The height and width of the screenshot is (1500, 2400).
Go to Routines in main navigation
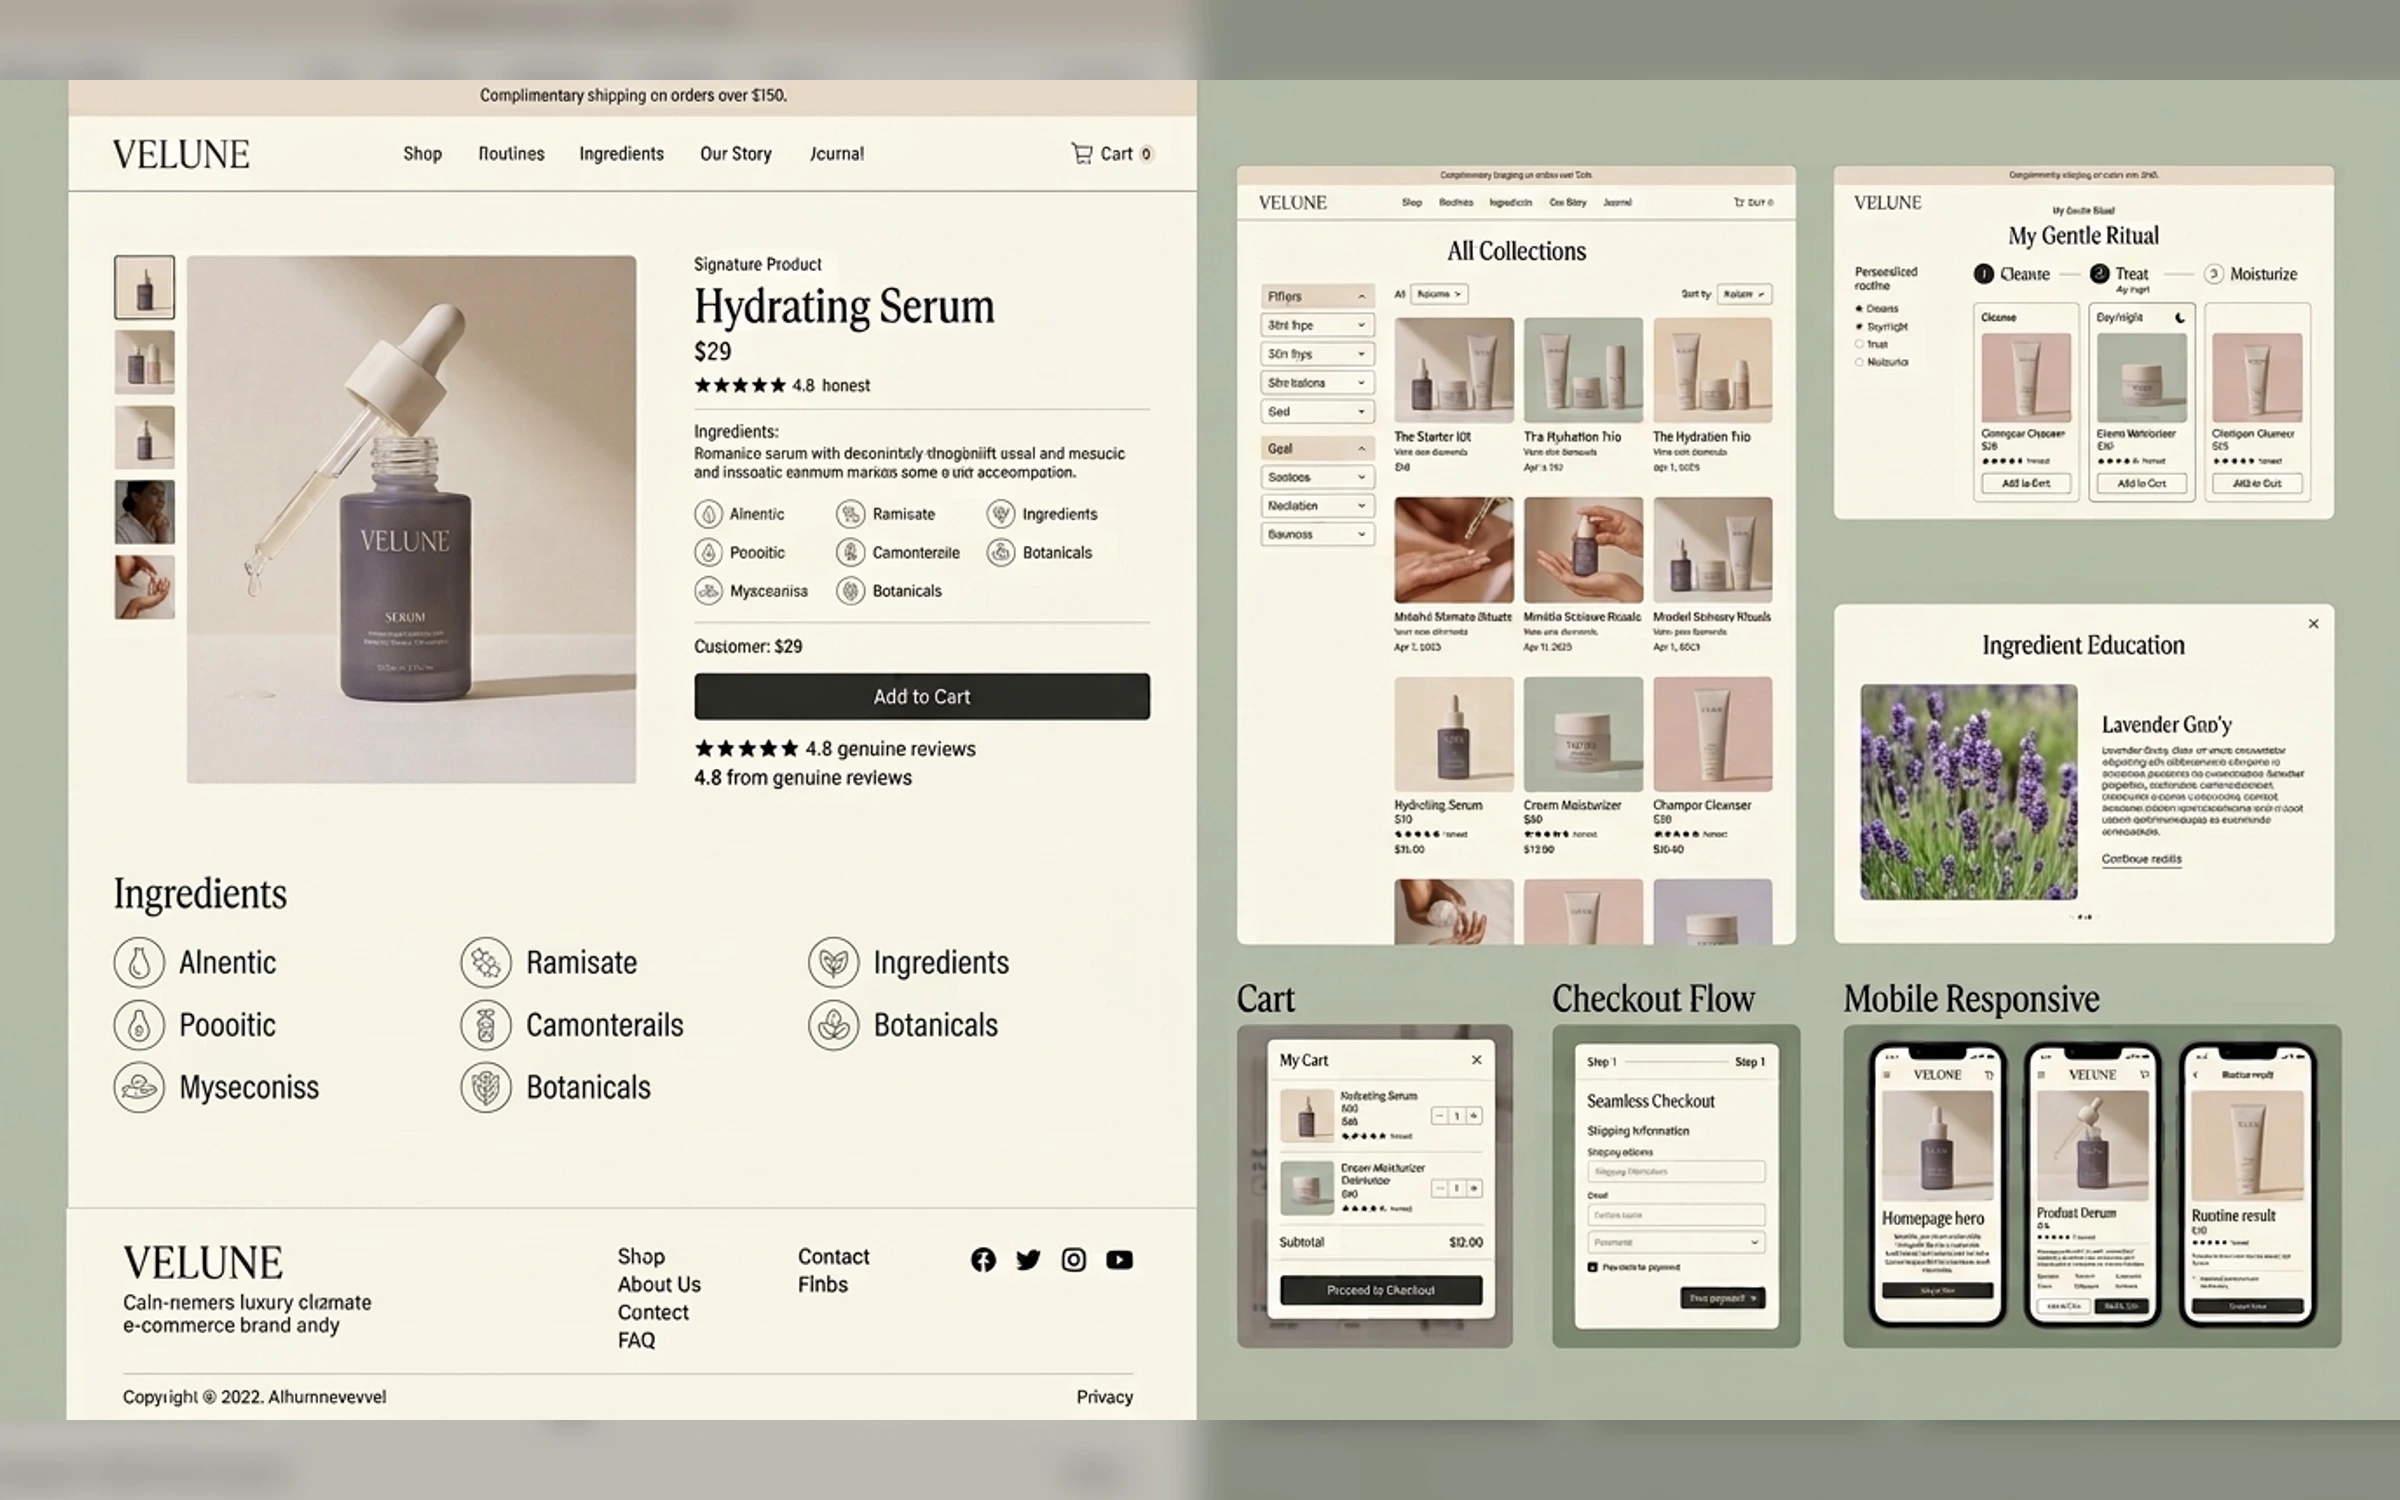point(511,153)
